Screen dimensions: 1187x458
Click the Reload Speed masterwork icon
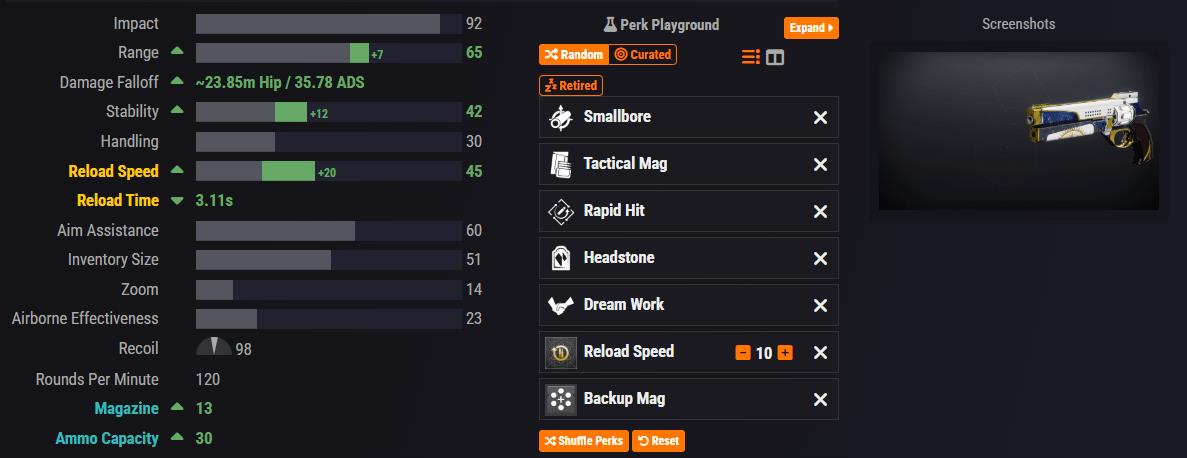point(560,352)
